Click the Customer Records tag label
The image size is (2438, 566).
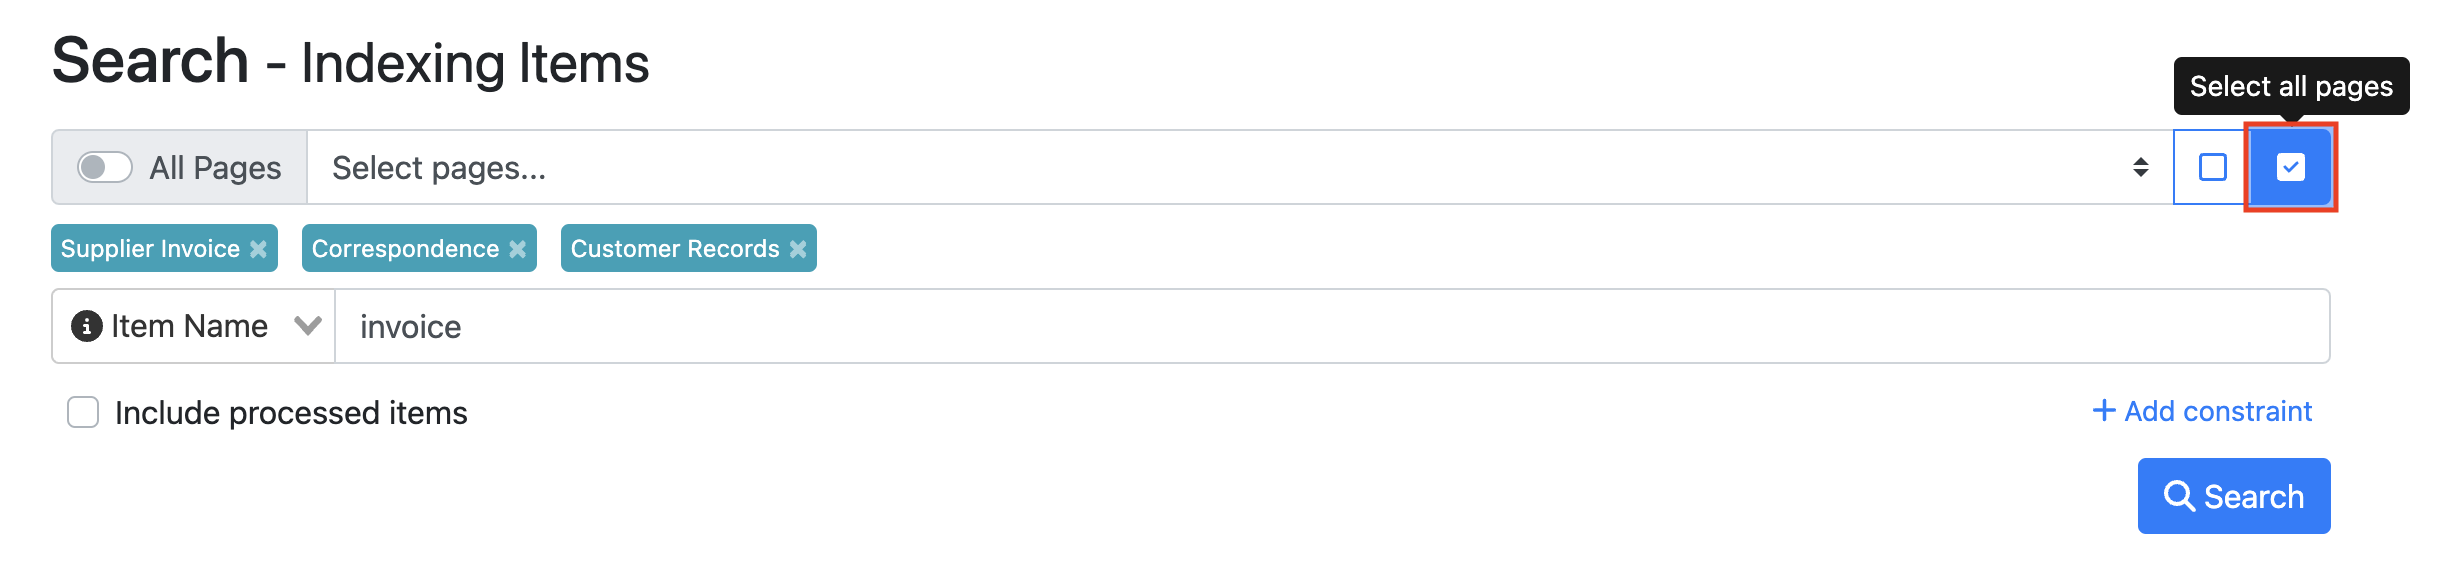pyautogui.click(x=675, y=249)
